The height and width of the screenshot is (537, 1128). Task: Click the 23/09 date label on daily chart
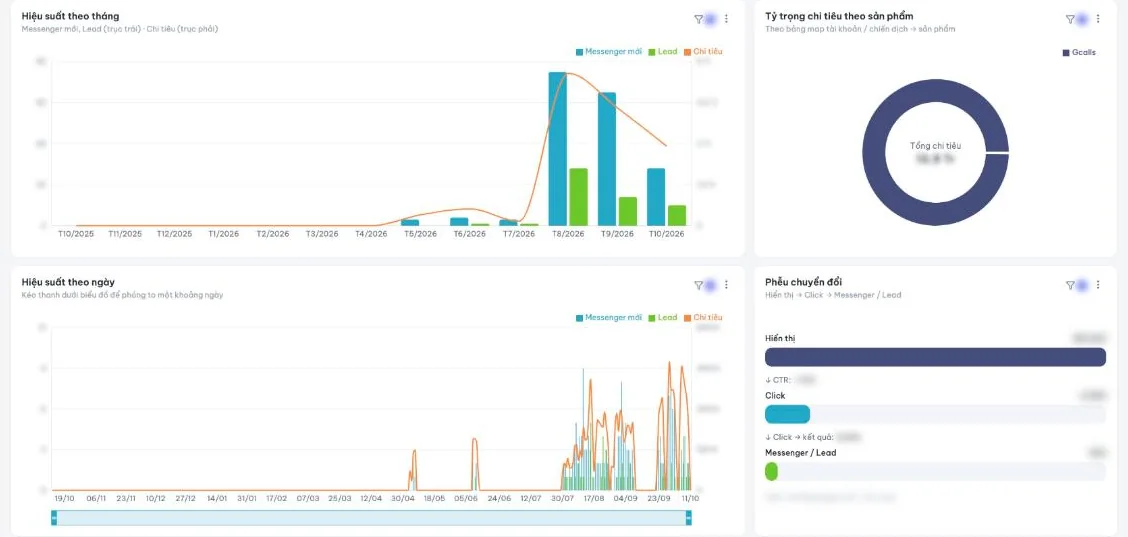658,498
